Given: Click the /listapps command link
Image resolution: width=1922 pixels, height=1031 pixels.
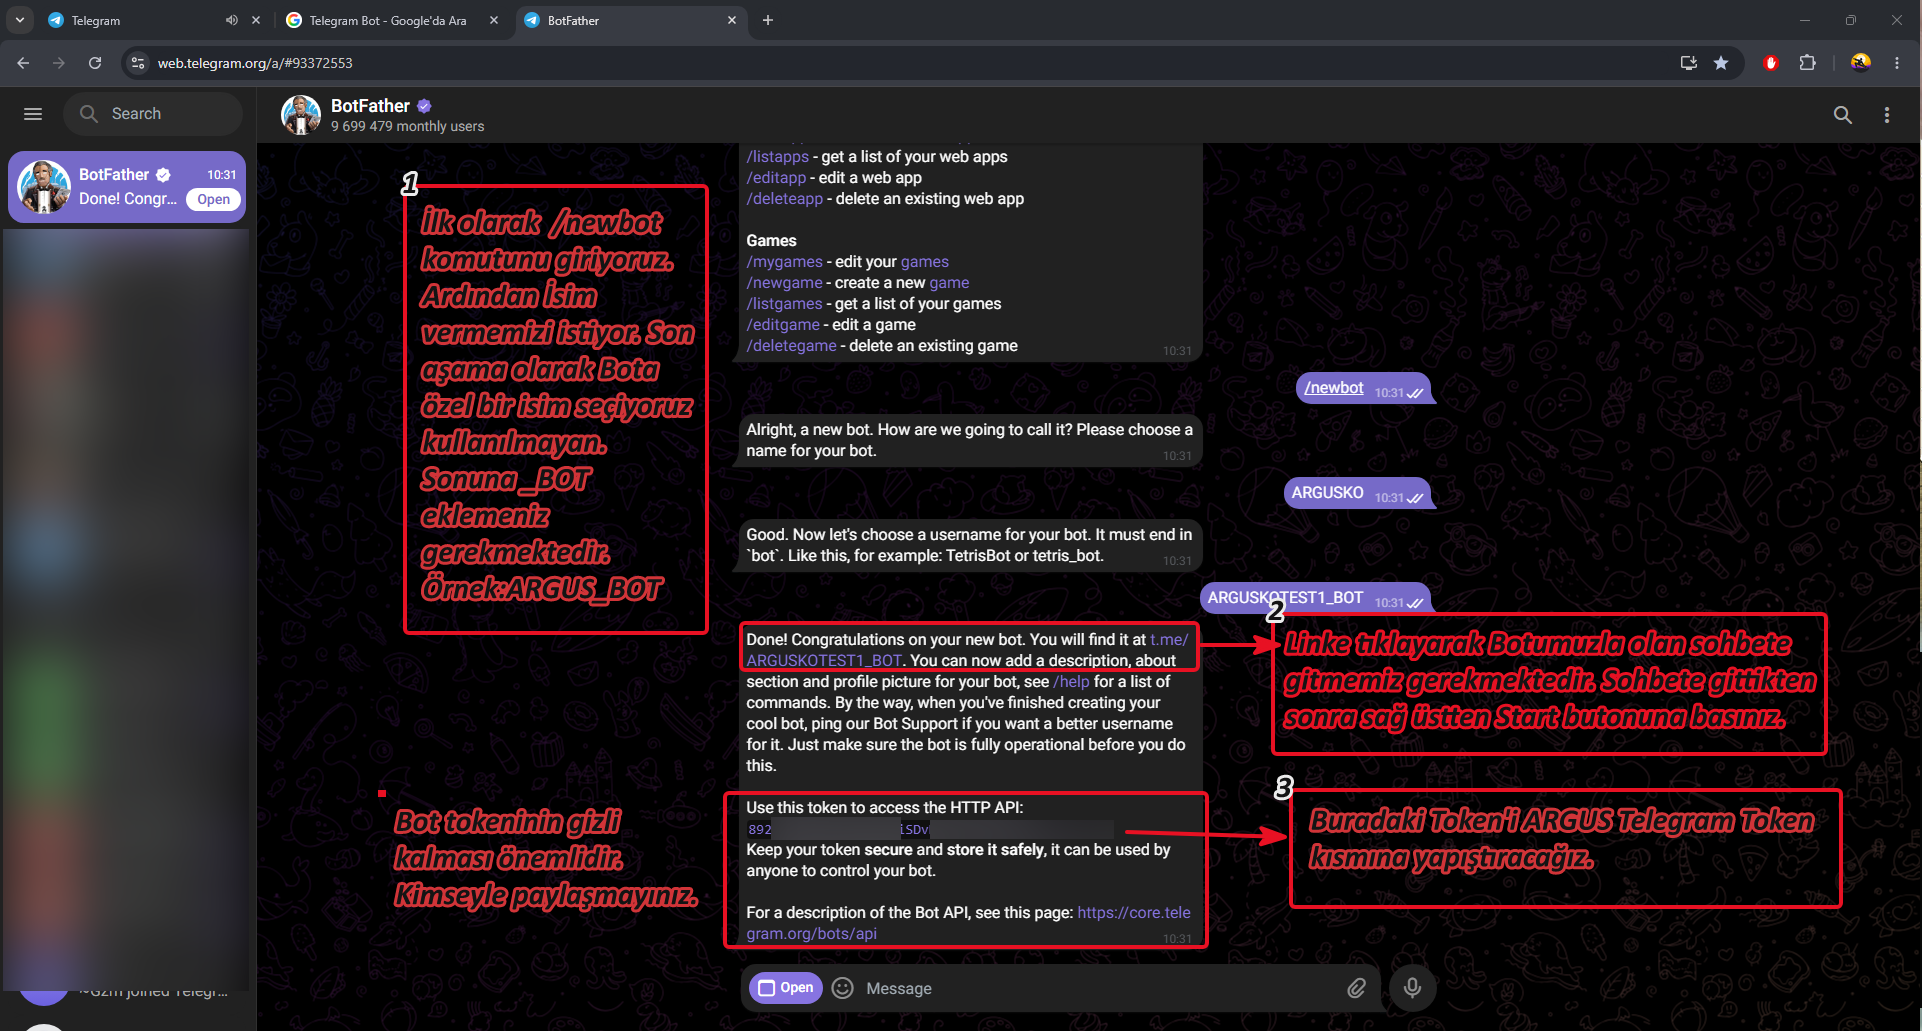Looking at the screenshot, I should pos(777,157).
